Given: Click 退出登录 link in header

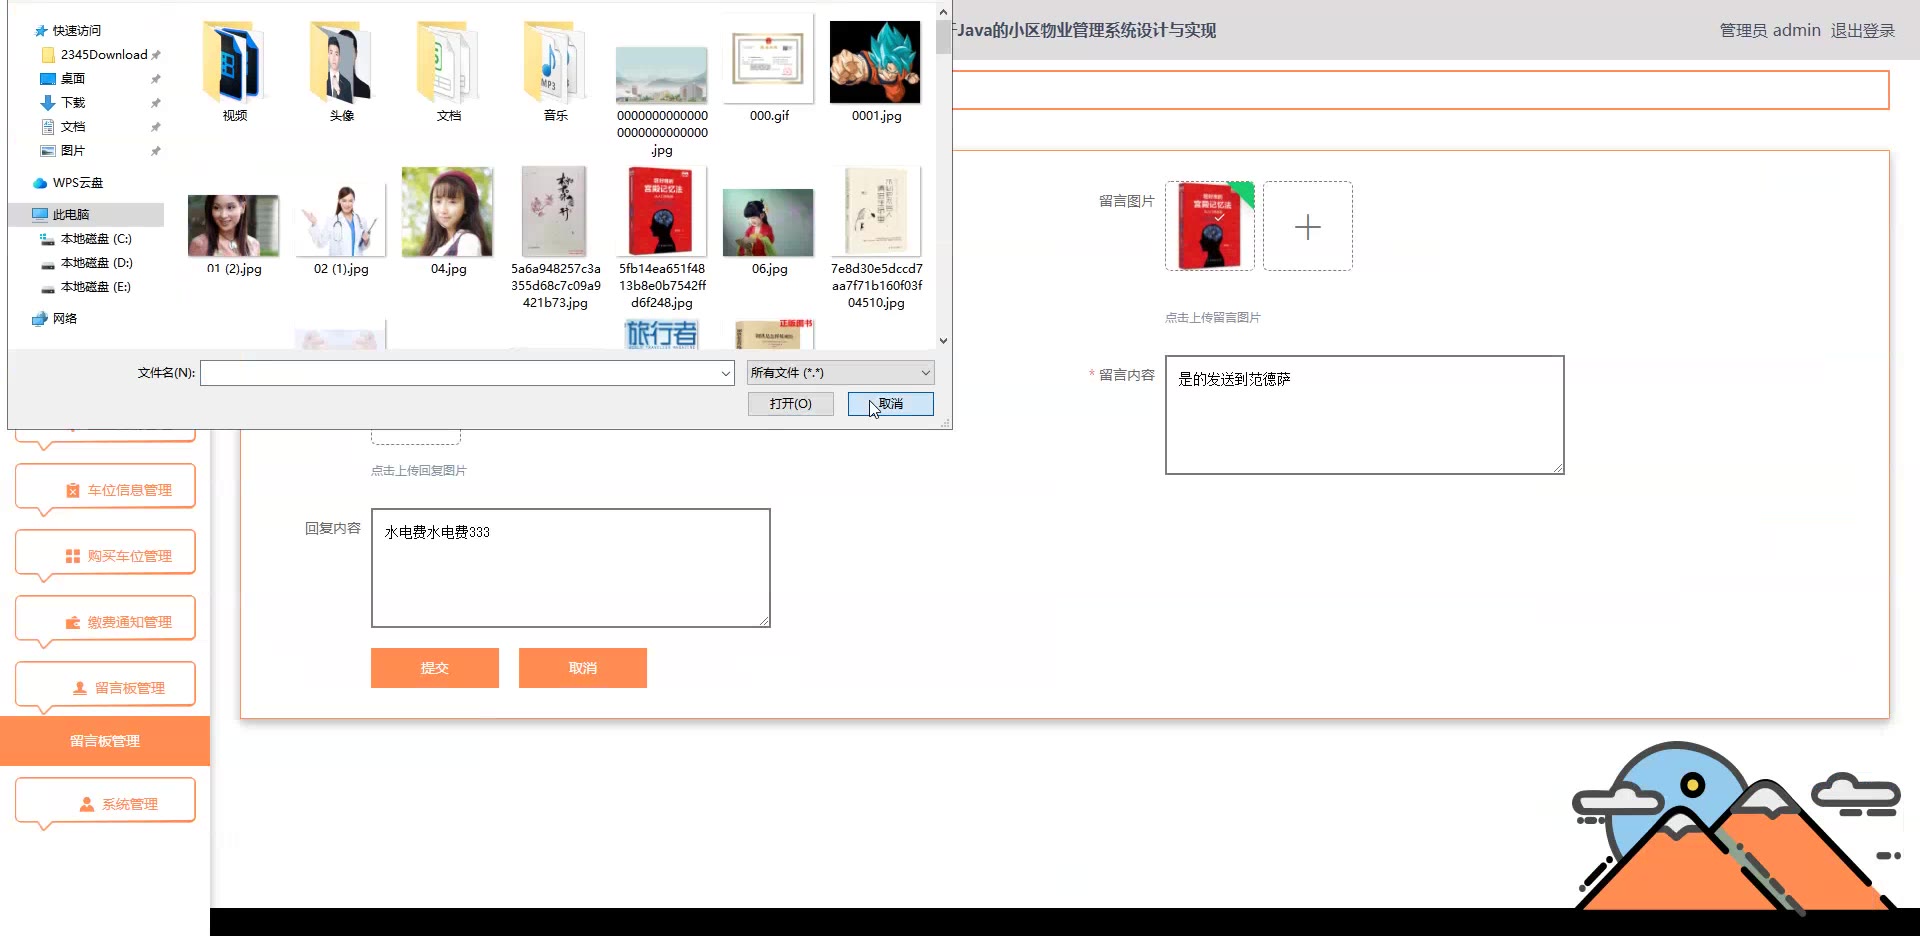Looking at the screenshot, I should click(x=1863, y=31).
